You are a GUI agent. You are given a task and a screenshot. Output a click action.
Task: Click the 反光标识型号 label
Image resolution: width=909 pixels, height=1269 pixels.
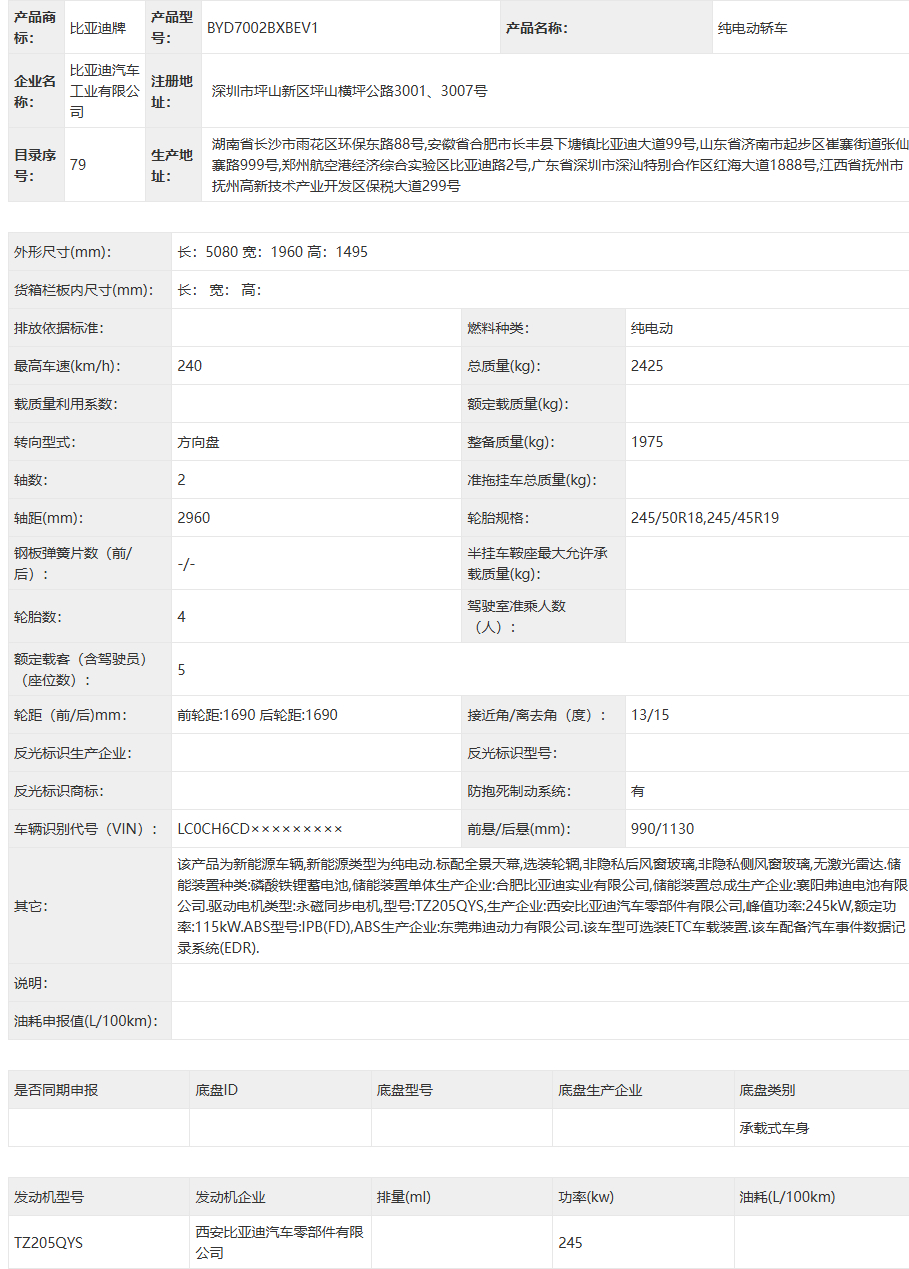[512, 753]
